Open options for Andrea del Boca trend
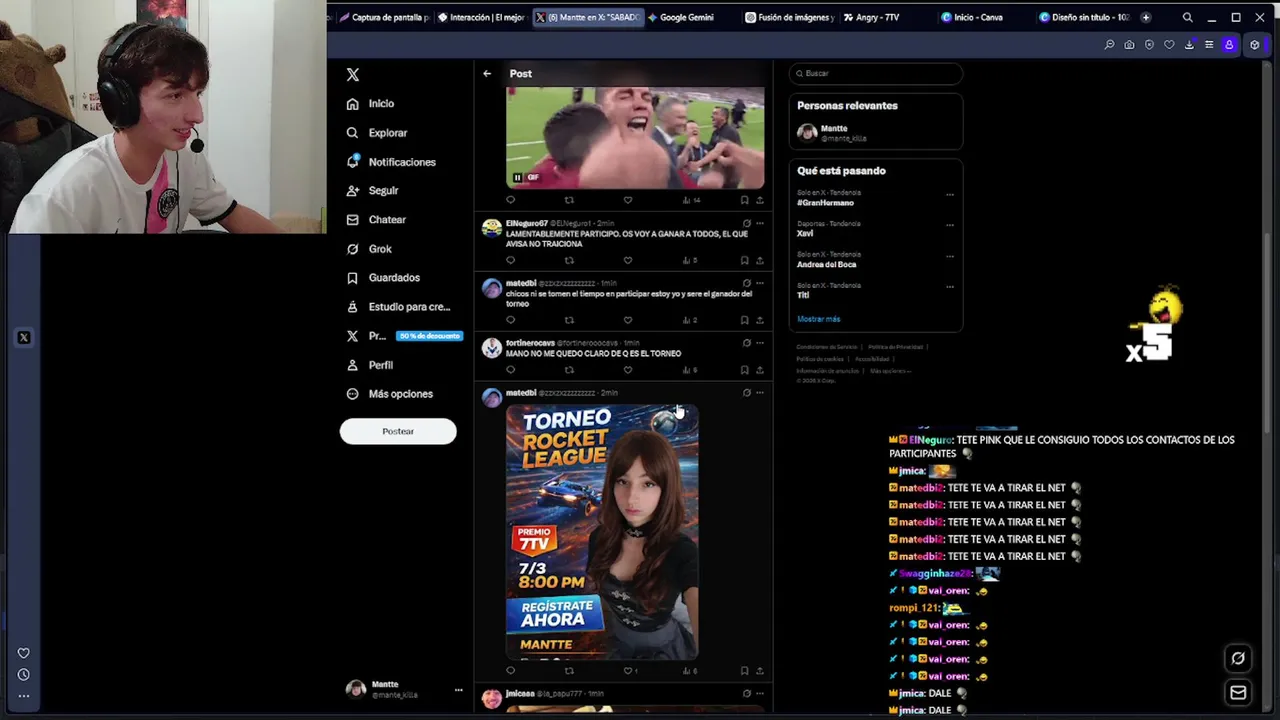1280x720 pixels. click(x=950, y=256)
